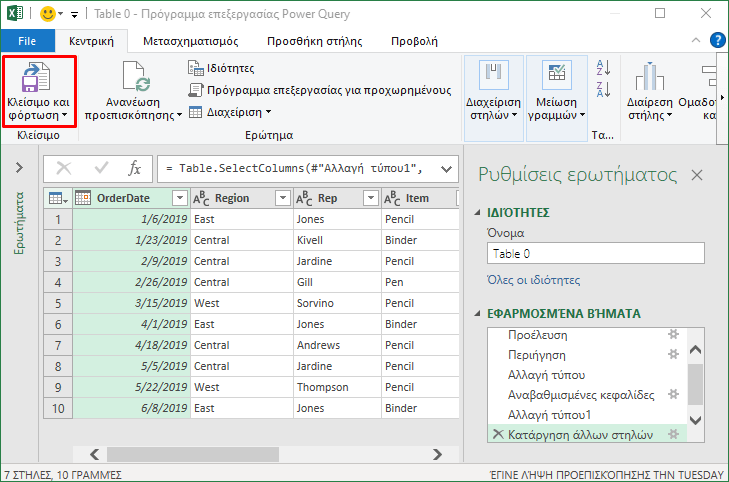
Task: Cancel formula edit with X icon
Action: tap(64, 168)
